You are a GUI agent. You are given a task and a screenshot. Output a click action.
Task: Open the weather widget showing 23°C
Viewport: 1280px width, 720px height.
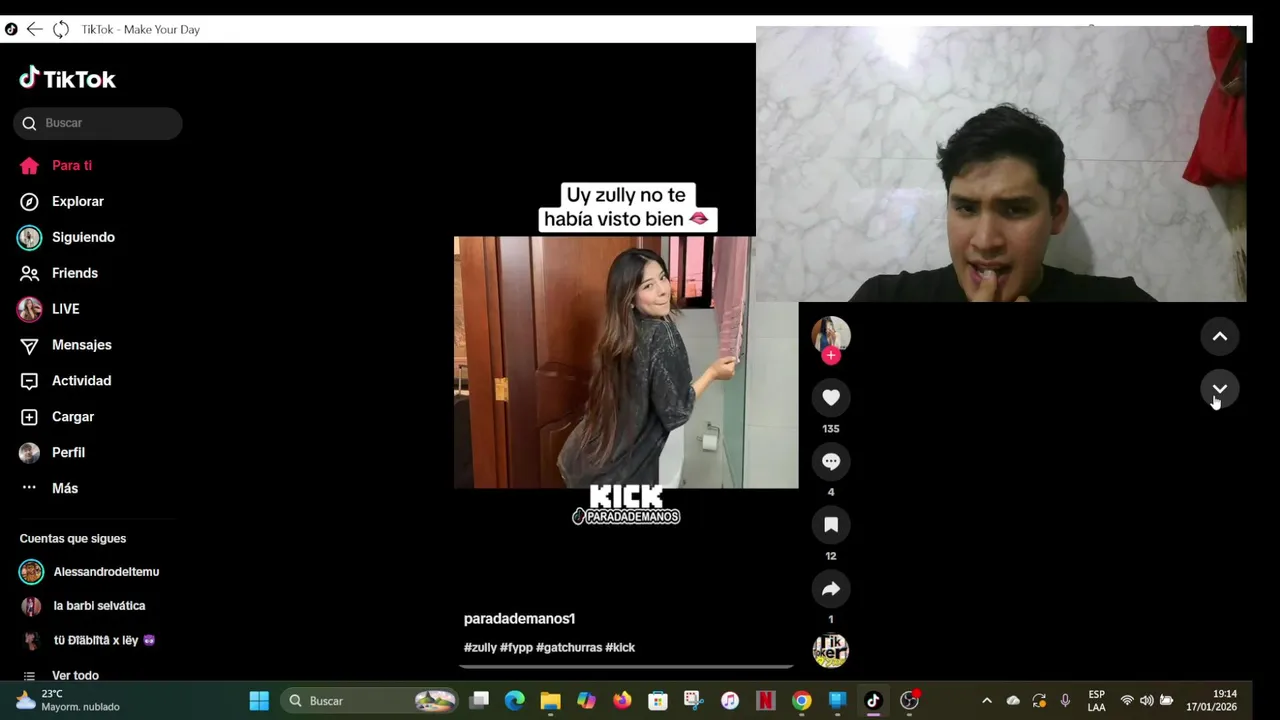click(x=68, y=701)
